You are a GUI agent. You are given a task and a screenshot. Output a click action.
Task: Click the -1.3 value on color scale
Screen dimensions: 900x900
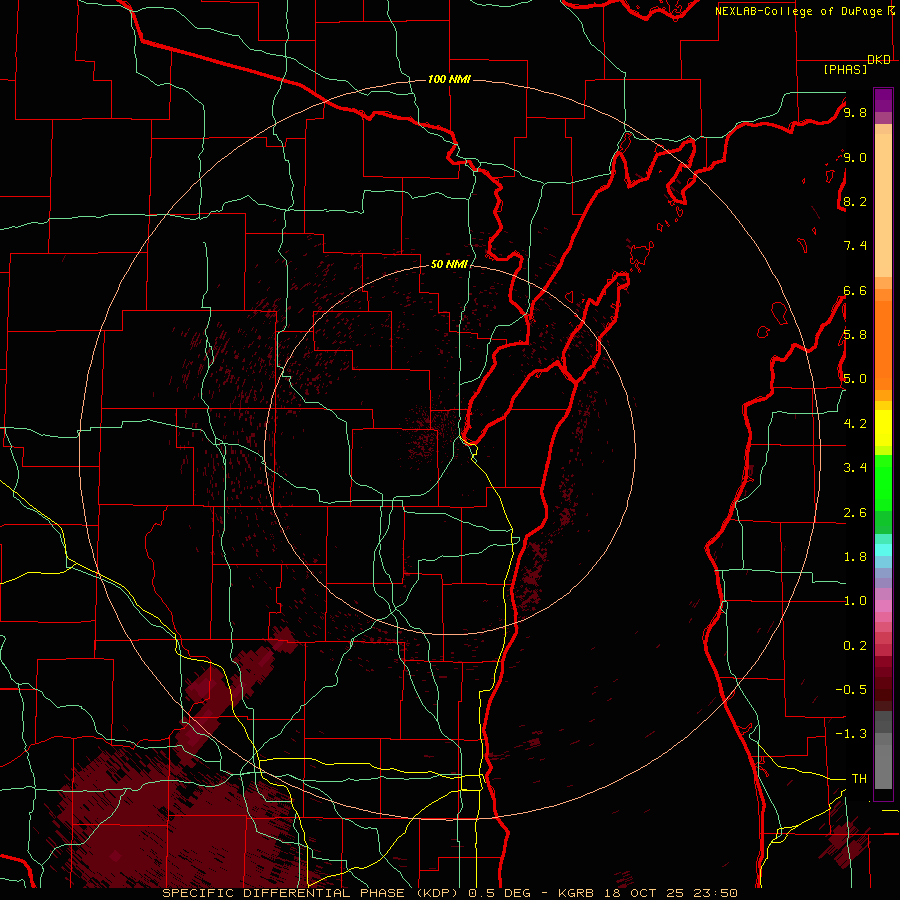(x=851, y=734)
